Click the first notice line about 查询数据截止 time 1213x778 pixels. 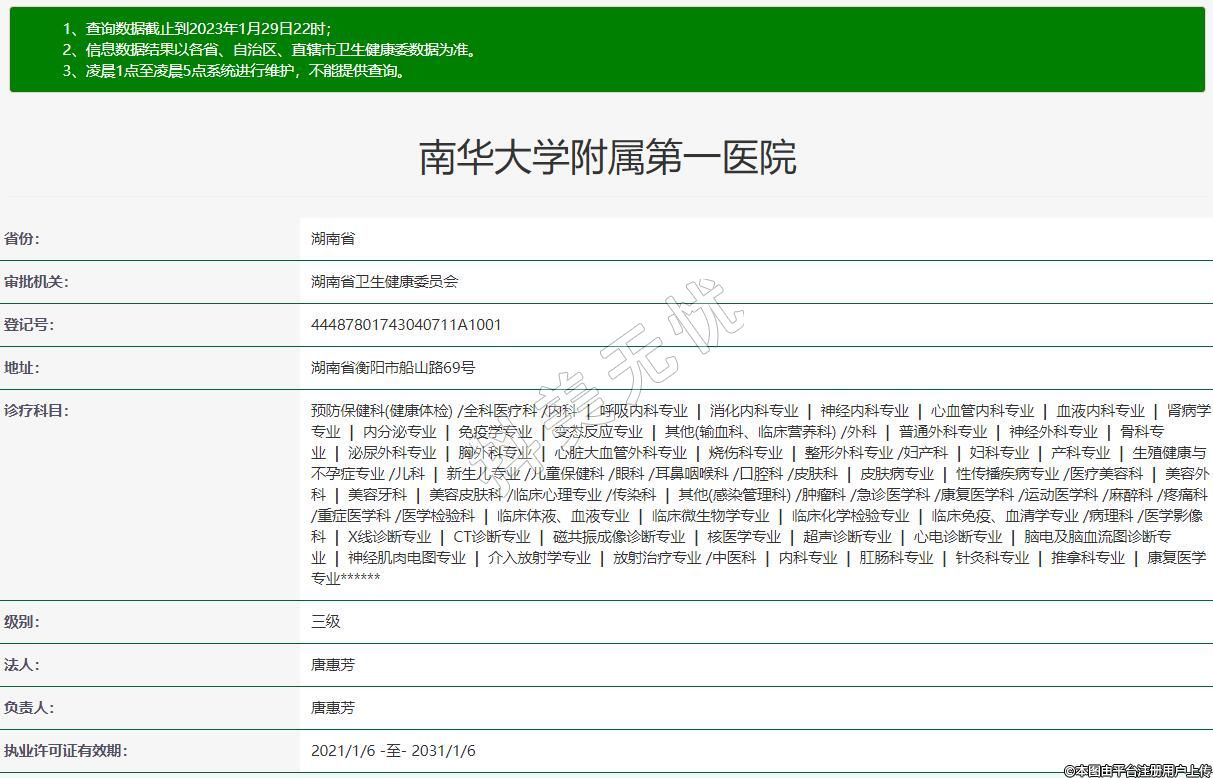pyautogui.click(x=197, y=28)
